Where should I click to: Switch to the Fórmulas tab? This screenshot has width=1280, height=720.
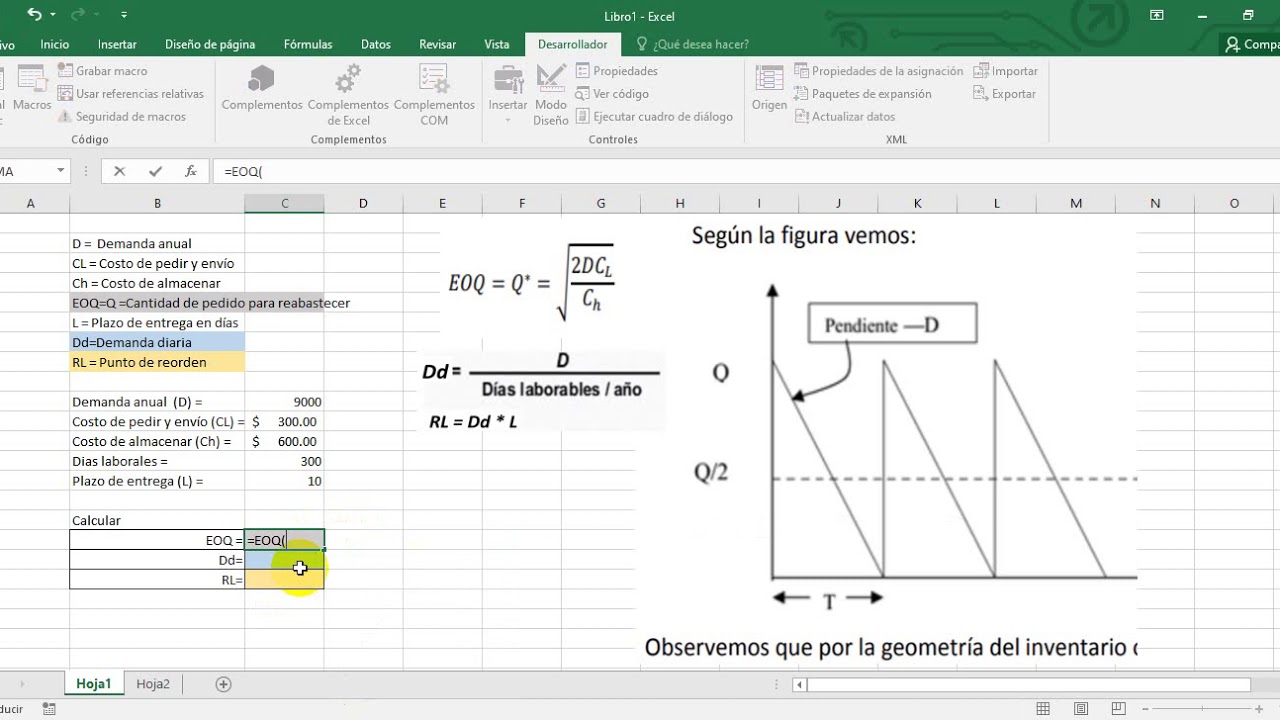pyautogui.click(x=308, y=44)
